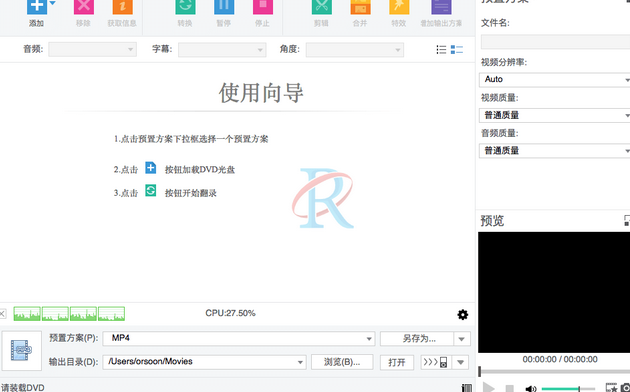Click the 另存为... button
630x392 pixels.
pos(417,339)
